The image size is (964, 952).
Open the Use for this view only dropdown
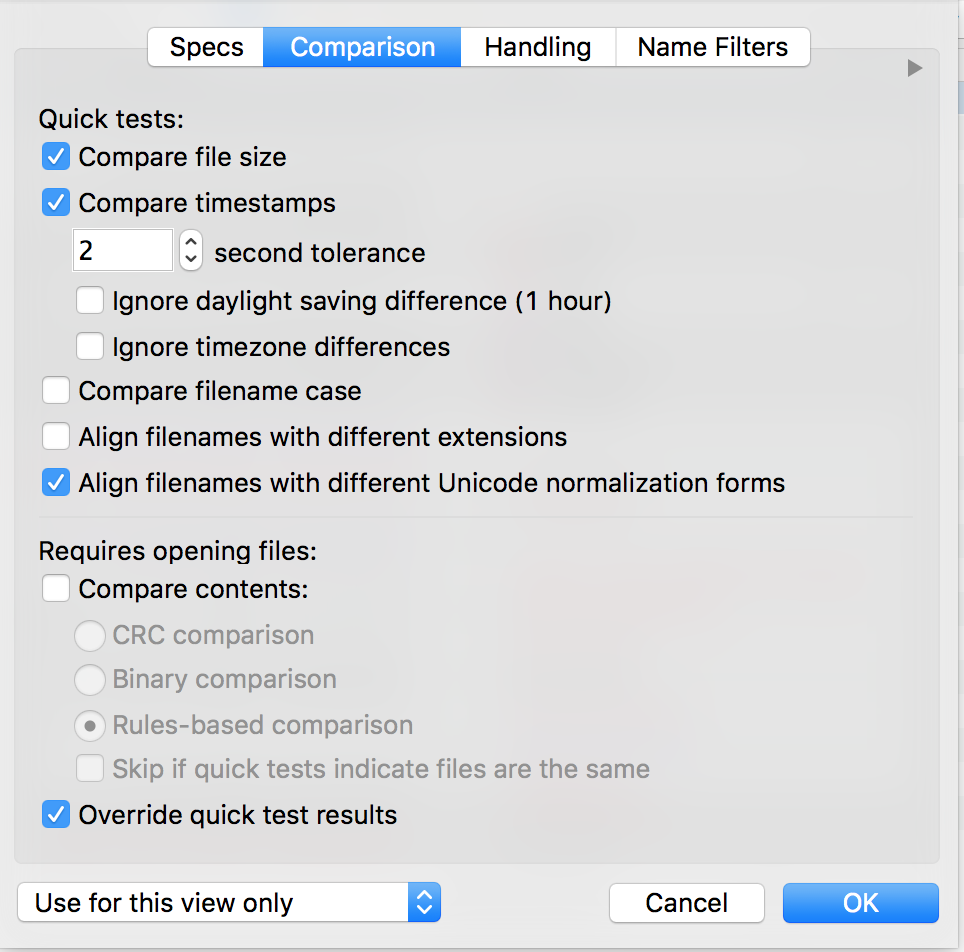229,902
